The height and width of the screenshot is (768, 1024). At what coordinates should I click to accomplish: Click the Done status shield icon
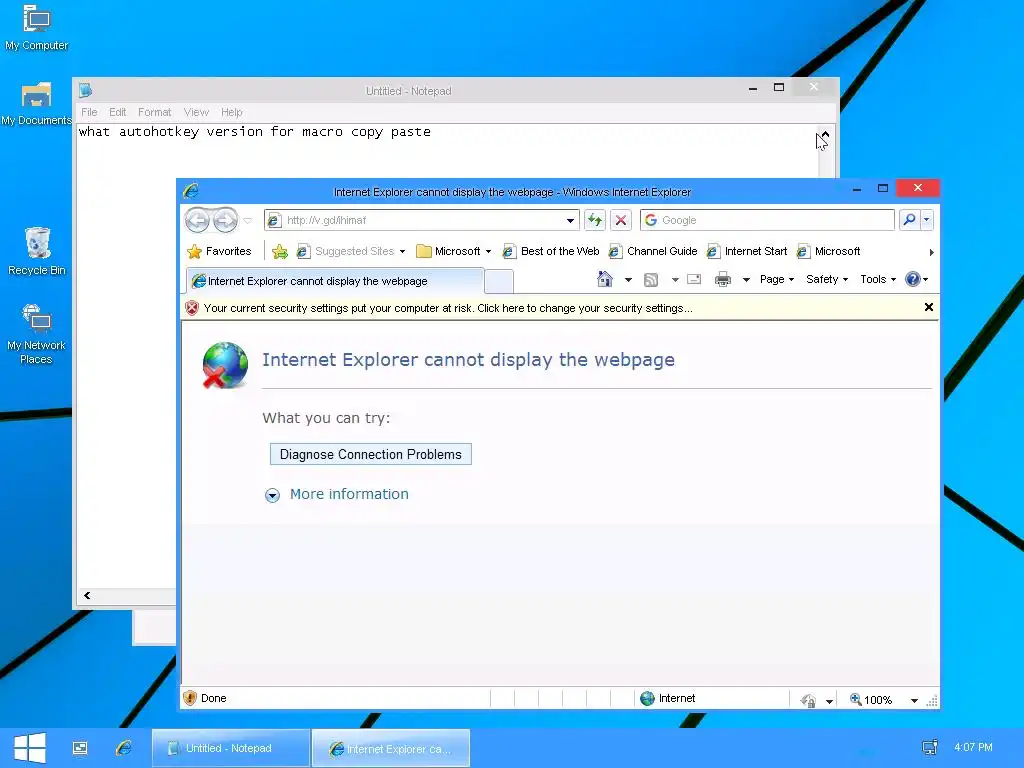click(190, 698)
